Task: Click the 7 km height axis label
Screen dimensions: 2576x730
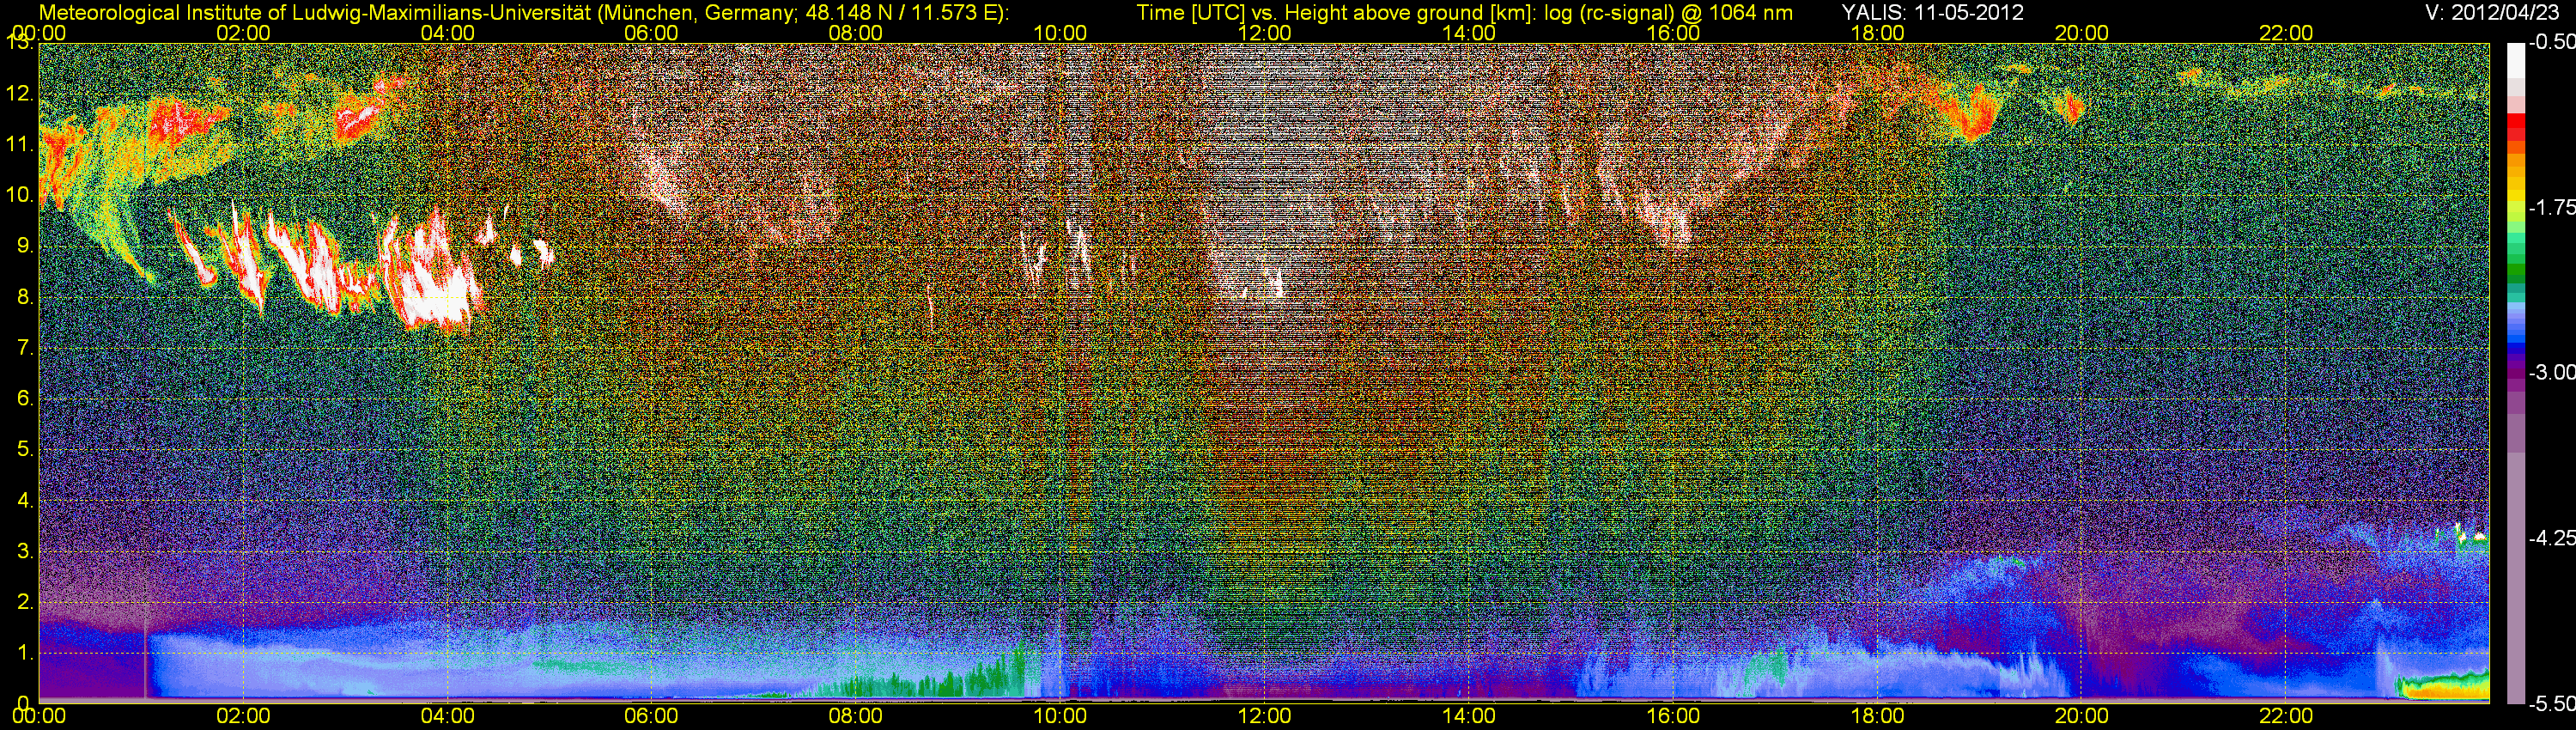Action: [25, 348]
